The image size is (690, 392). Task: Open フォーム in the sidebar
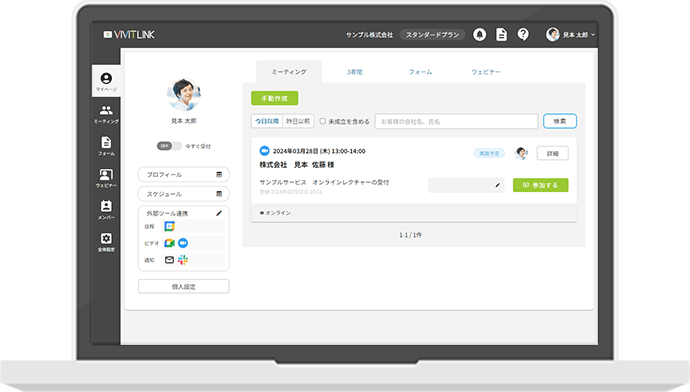[106, 146]
